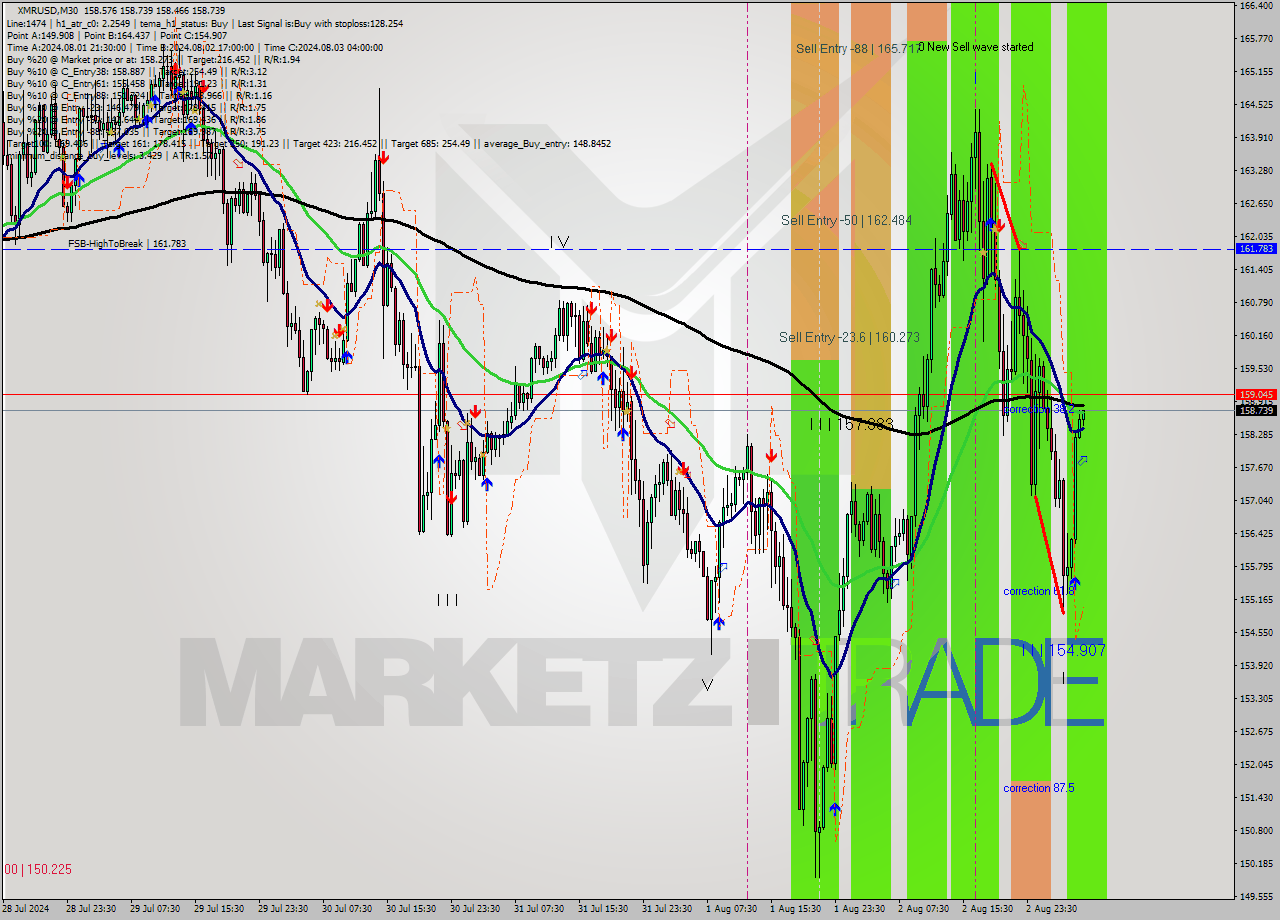Click the '1 Aug 23:30' time label

click(x=859, y=909)
